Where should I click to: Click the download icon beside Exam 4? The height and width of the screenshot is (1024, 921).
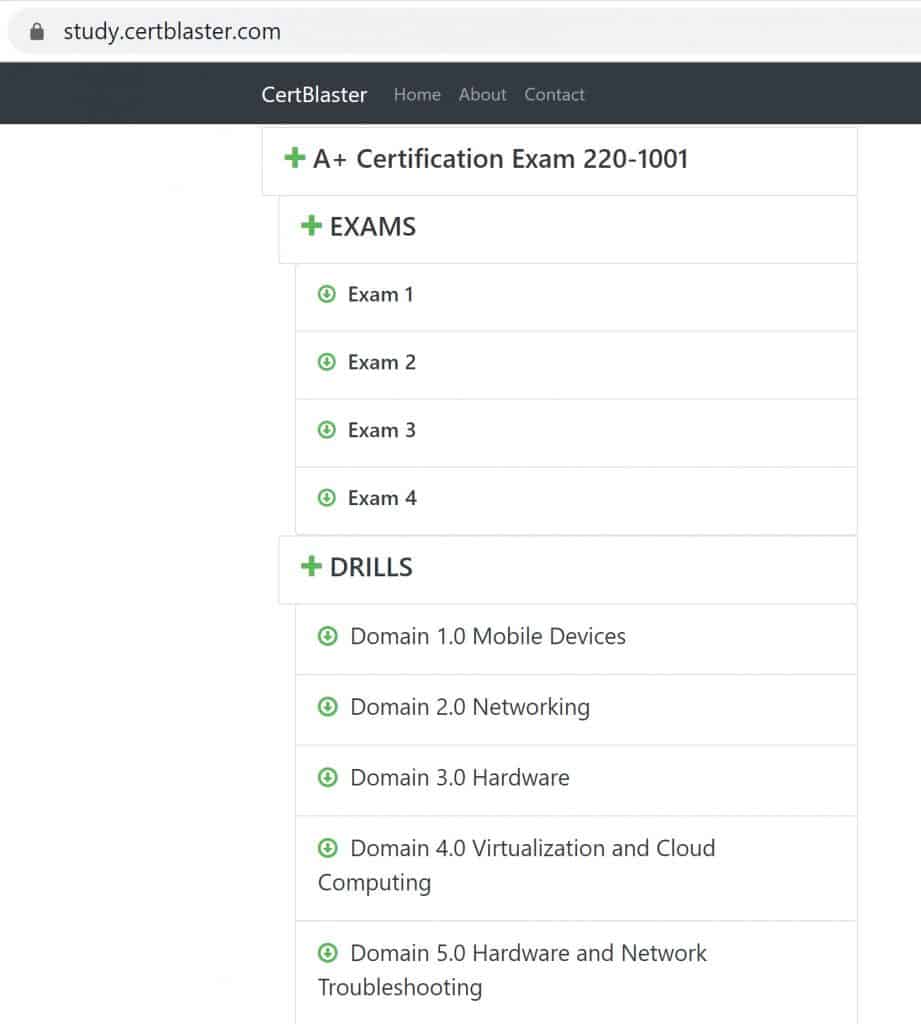(x=327, y=498)
